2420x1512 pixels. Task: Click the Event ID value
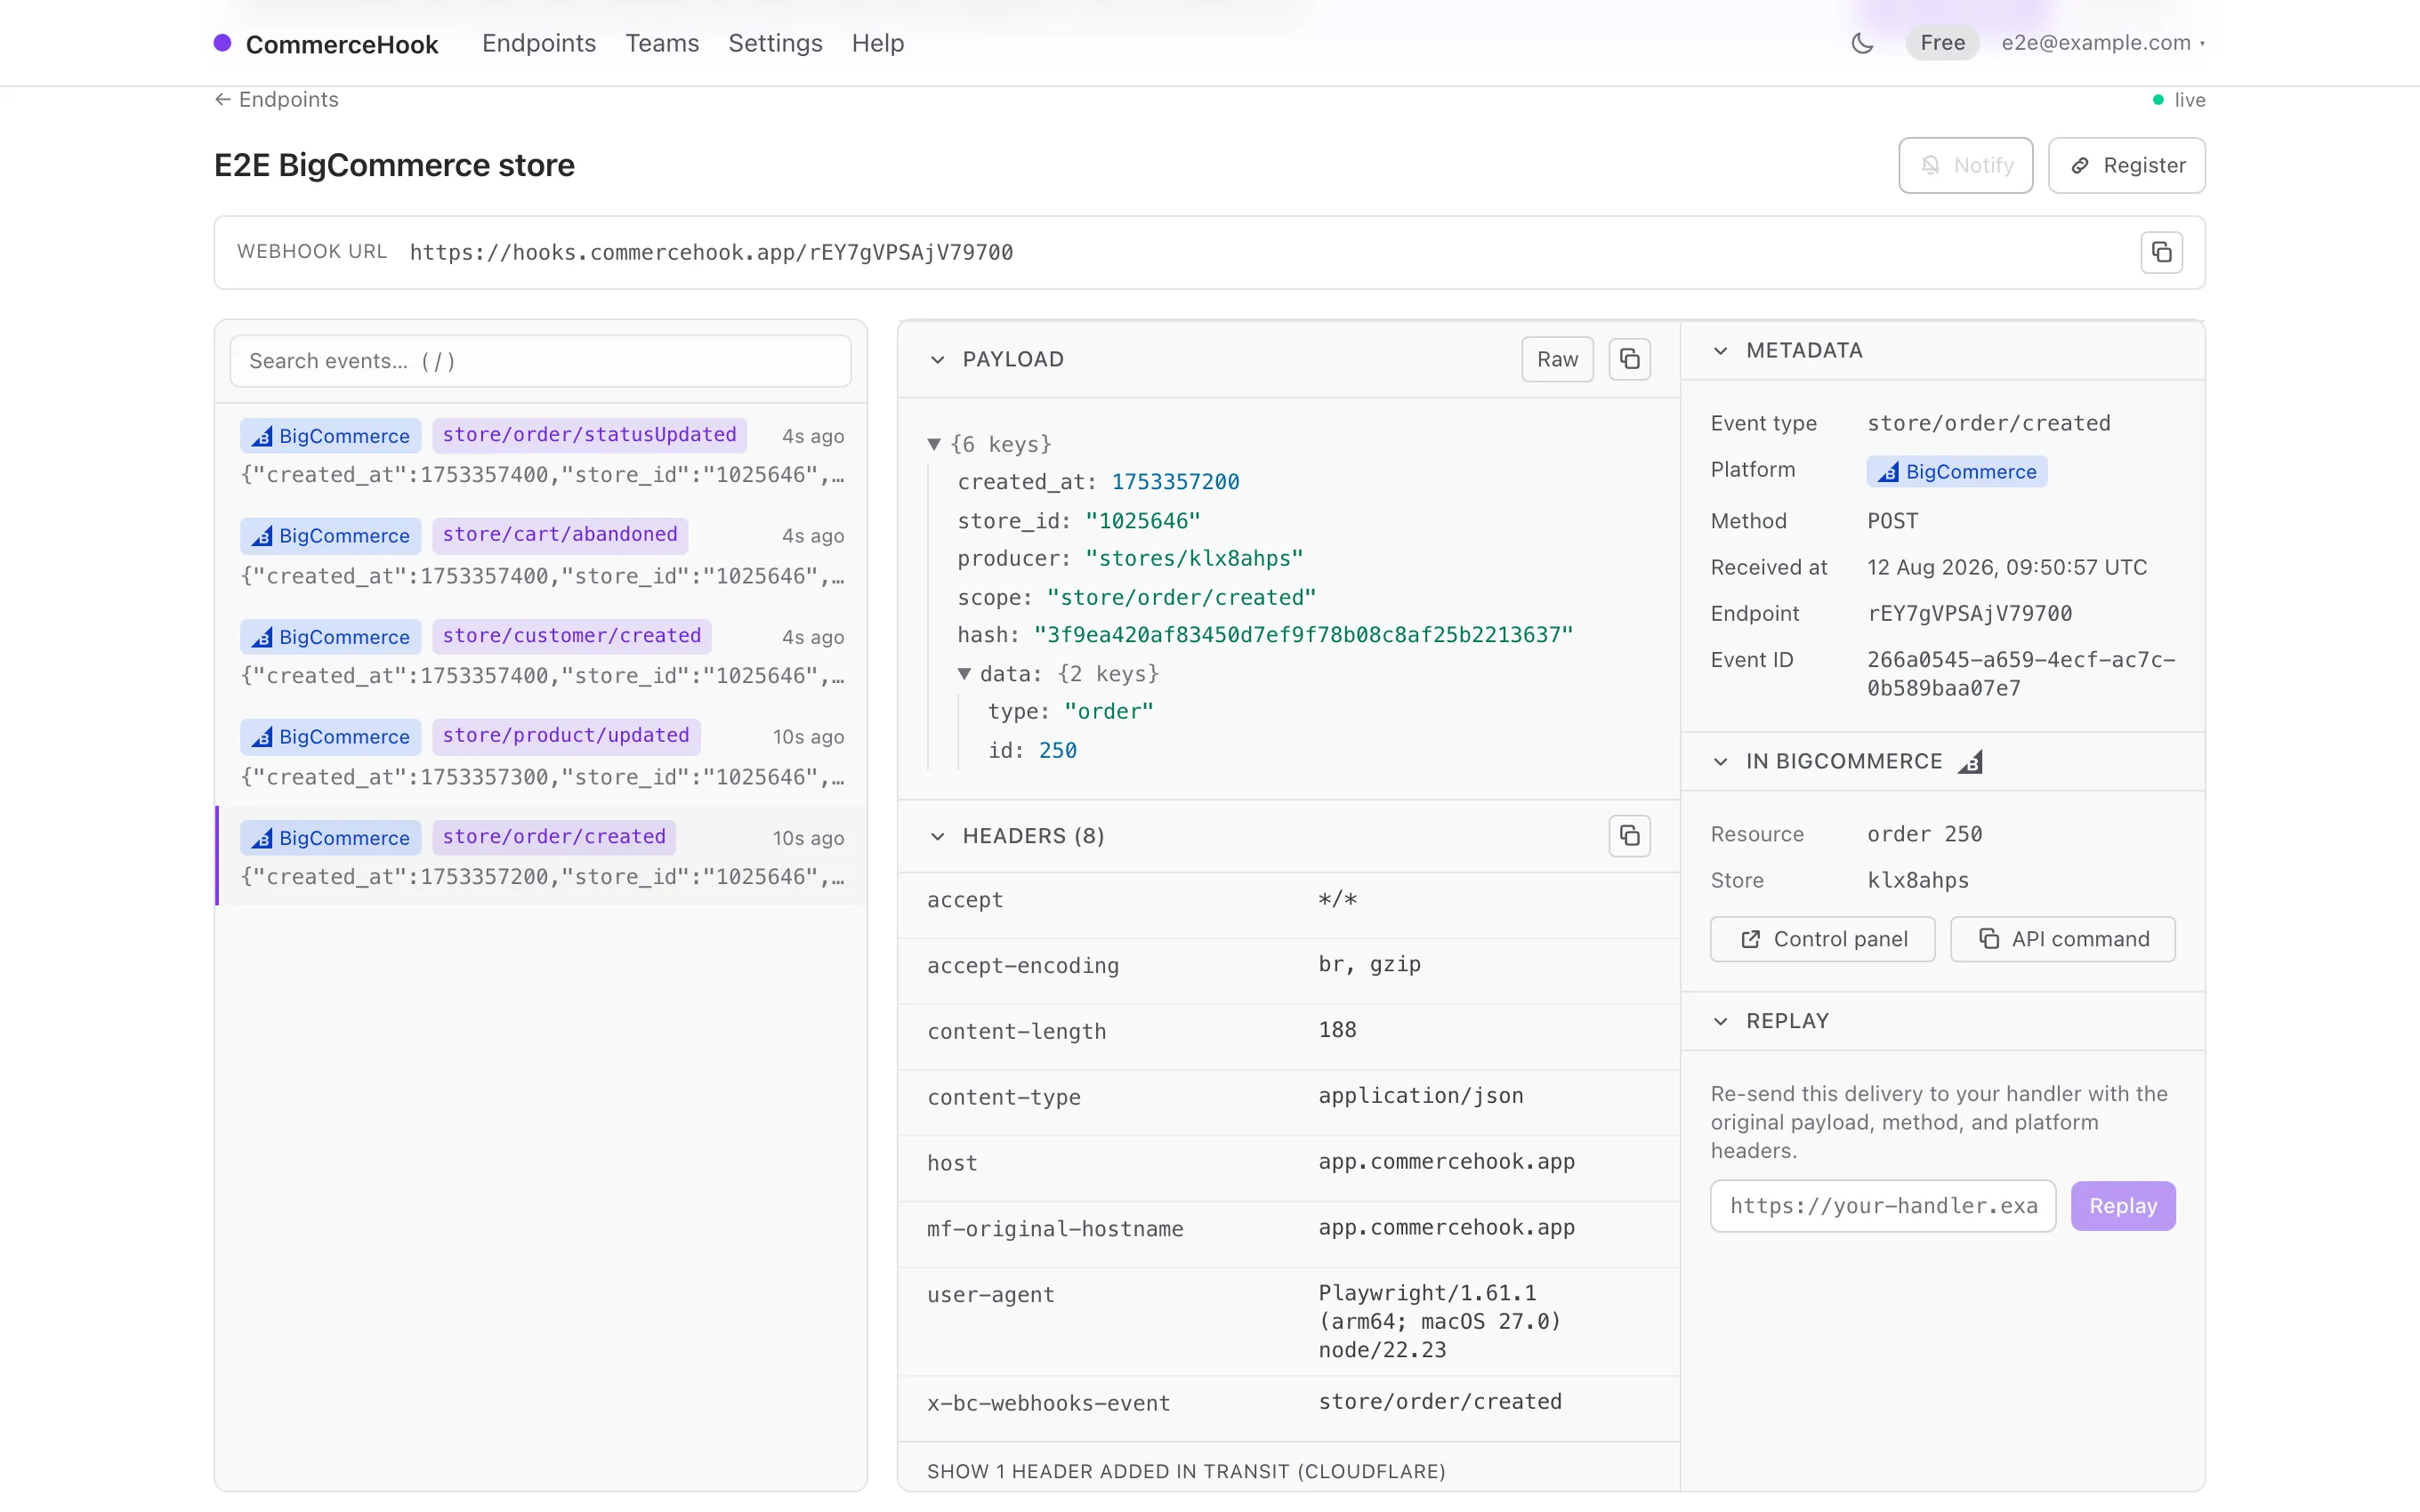(2020, 674)
